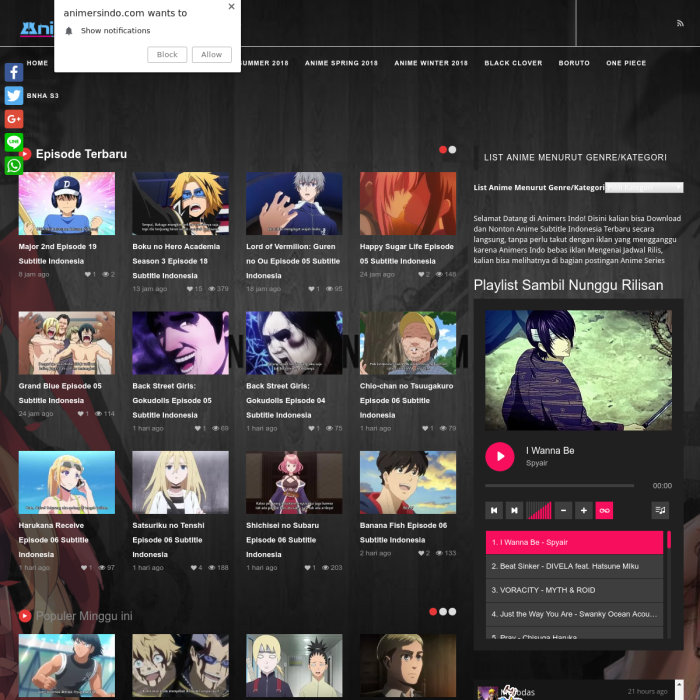Click play icon beside Populer Minggu ini
The image size is (700, 700).
(25, 616)
